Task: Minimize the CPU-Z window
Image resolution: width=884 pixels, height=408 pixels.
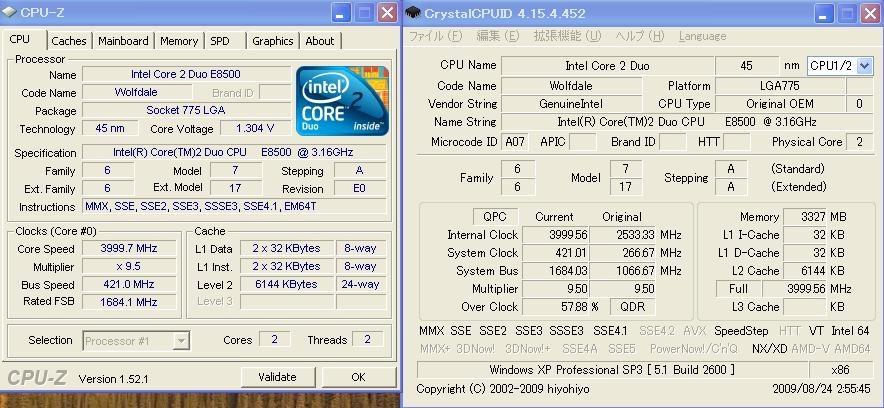Action: click(x=341, y=12)
